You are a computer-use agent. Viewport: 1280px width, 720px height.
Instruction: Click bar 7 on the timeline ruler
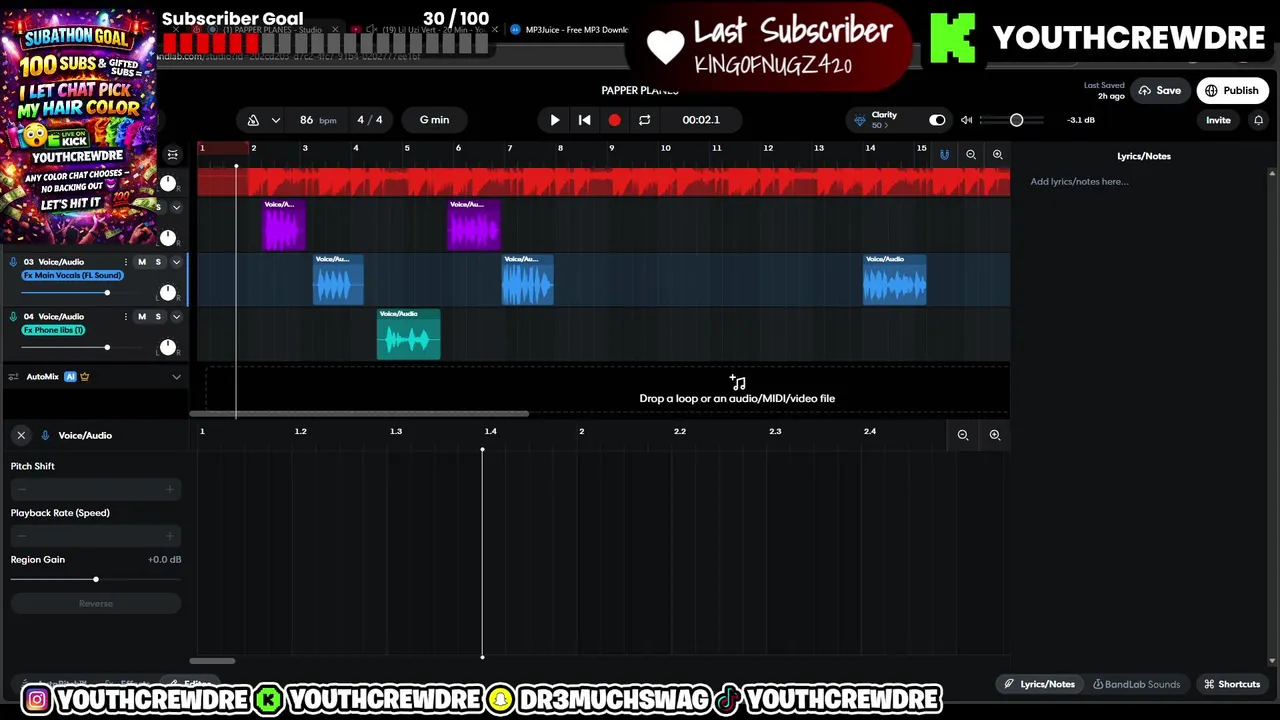coord(509,148)
